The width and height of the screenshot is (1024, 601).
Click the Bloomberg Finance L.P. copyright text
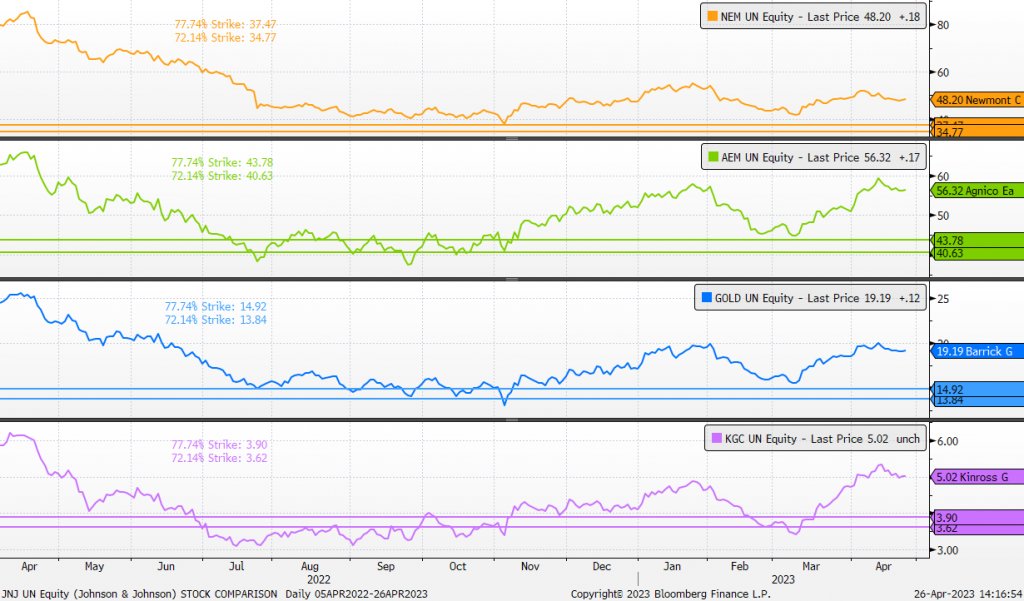(671, 594)
